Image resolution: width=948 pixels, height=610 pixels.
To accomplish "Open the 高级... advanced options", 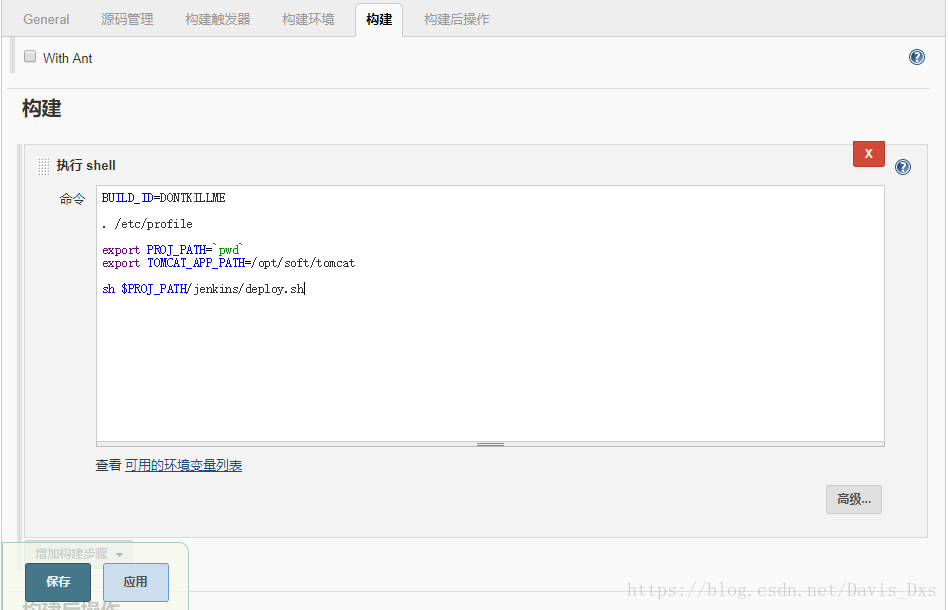I will tap(854, 499).
